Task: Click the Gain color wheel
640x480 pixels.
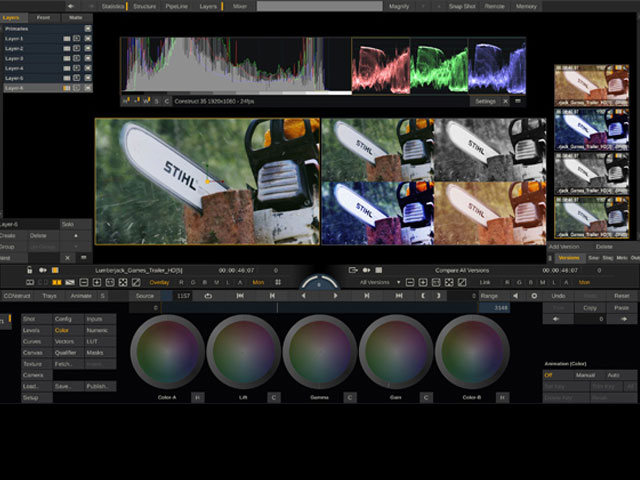Action: [396, 351]
